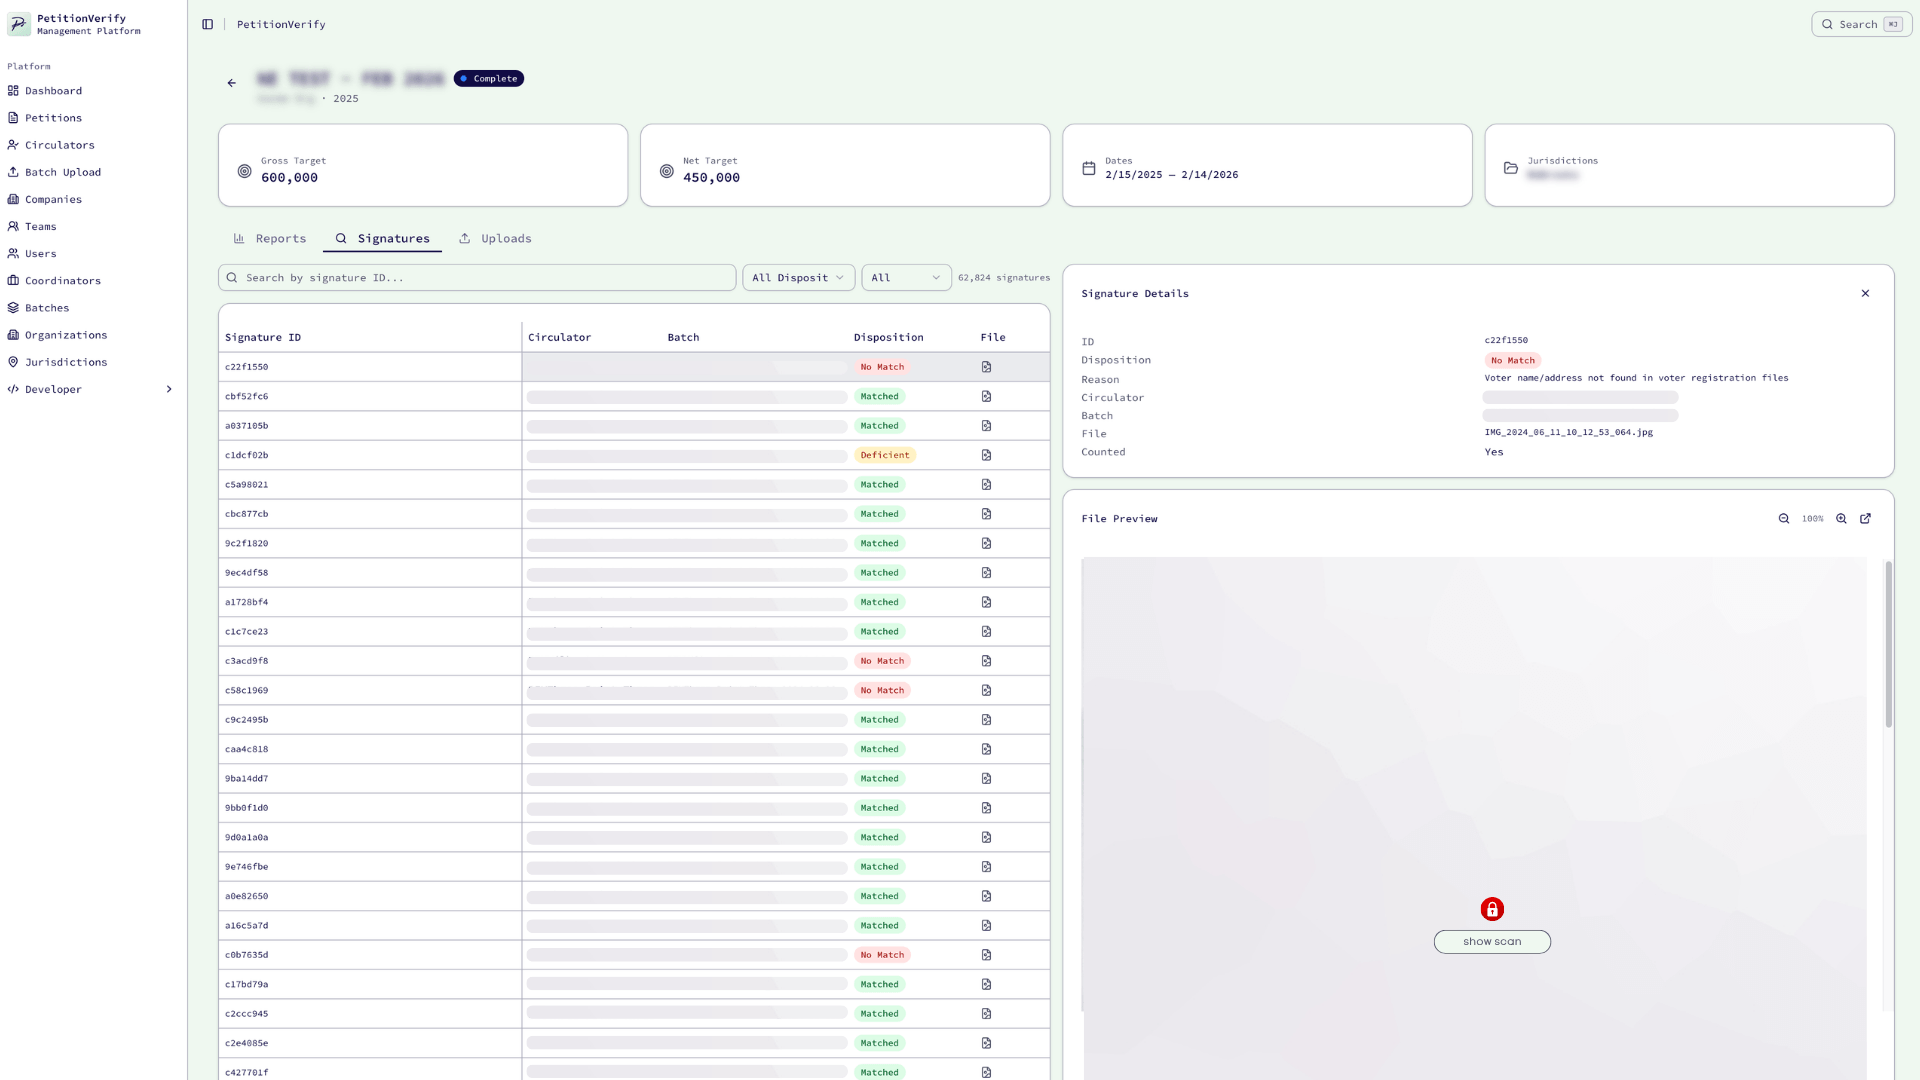The width and height of the screenshot is (1920, 1080).
Task: Click the red lock icon
Action: [x=1492, y=909]
